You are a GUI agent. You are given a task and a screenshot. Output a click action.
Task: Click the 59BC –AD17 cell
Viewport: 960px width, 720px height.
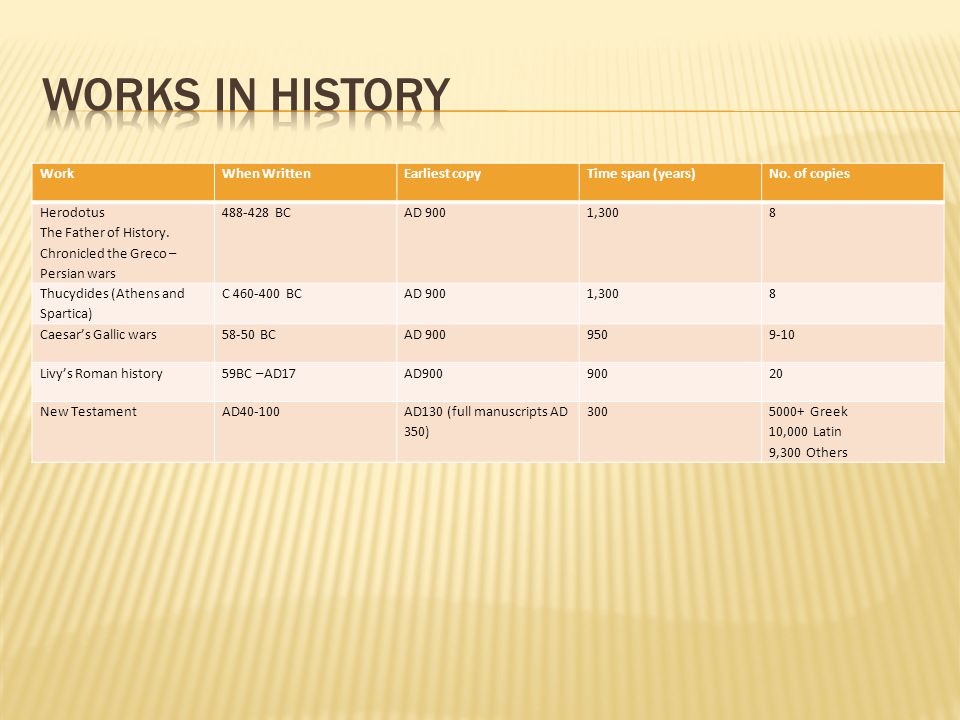(306, 382)
